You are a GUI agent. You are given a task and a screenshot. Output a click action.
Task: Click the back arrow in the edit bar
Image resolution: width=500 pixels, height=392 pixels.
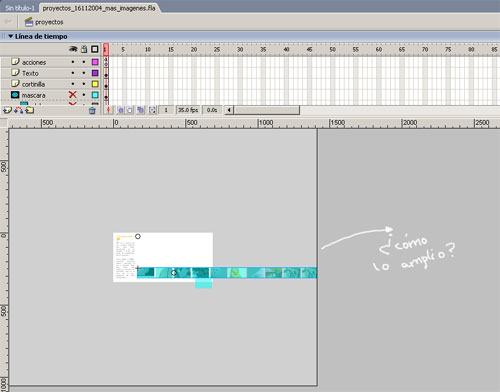8,22
